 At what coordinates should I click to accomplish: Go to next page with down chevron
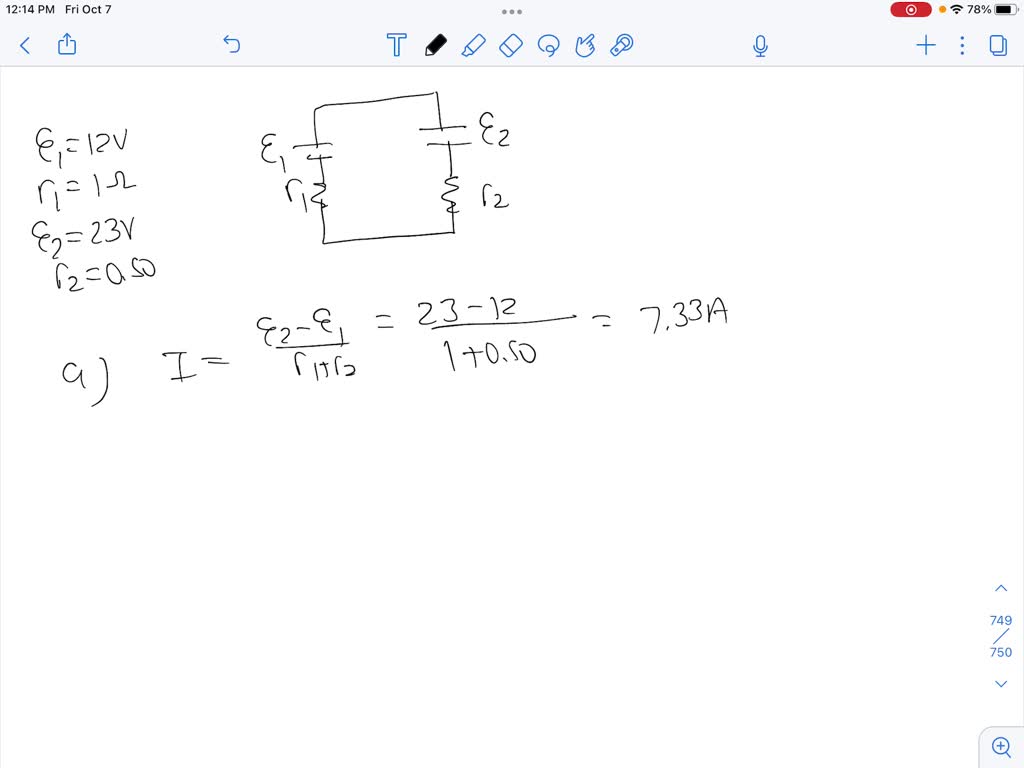tap(1001, 683)
